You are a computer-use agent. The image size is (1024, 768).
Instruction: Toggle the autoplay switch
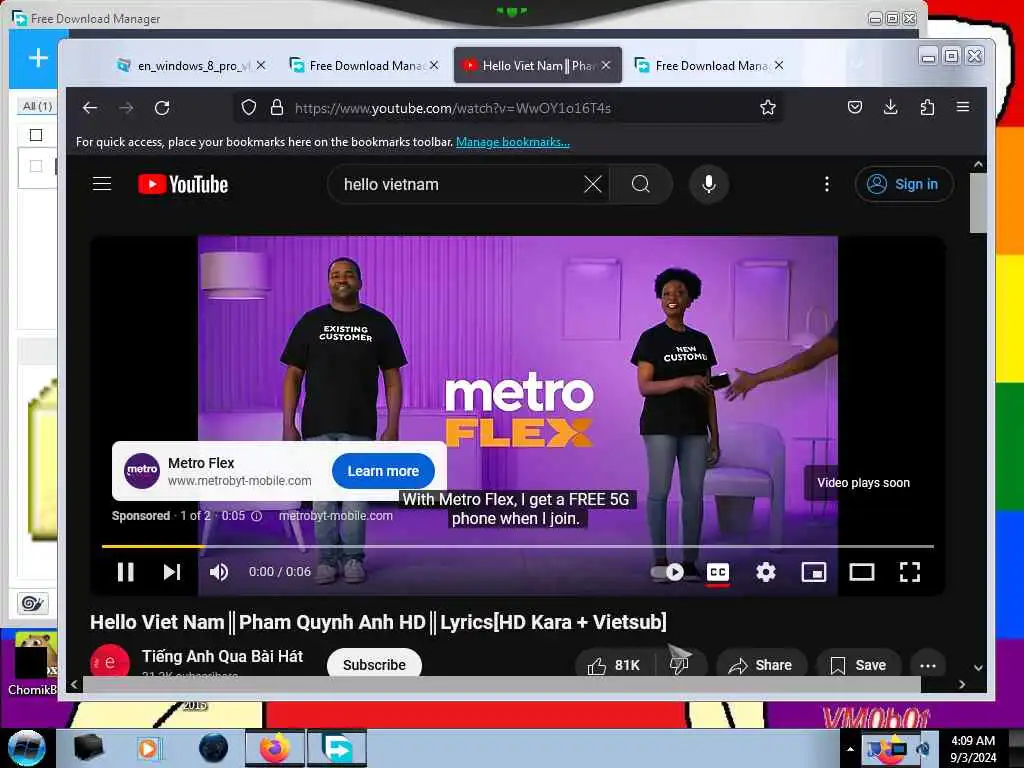click(x=667, y=572)
